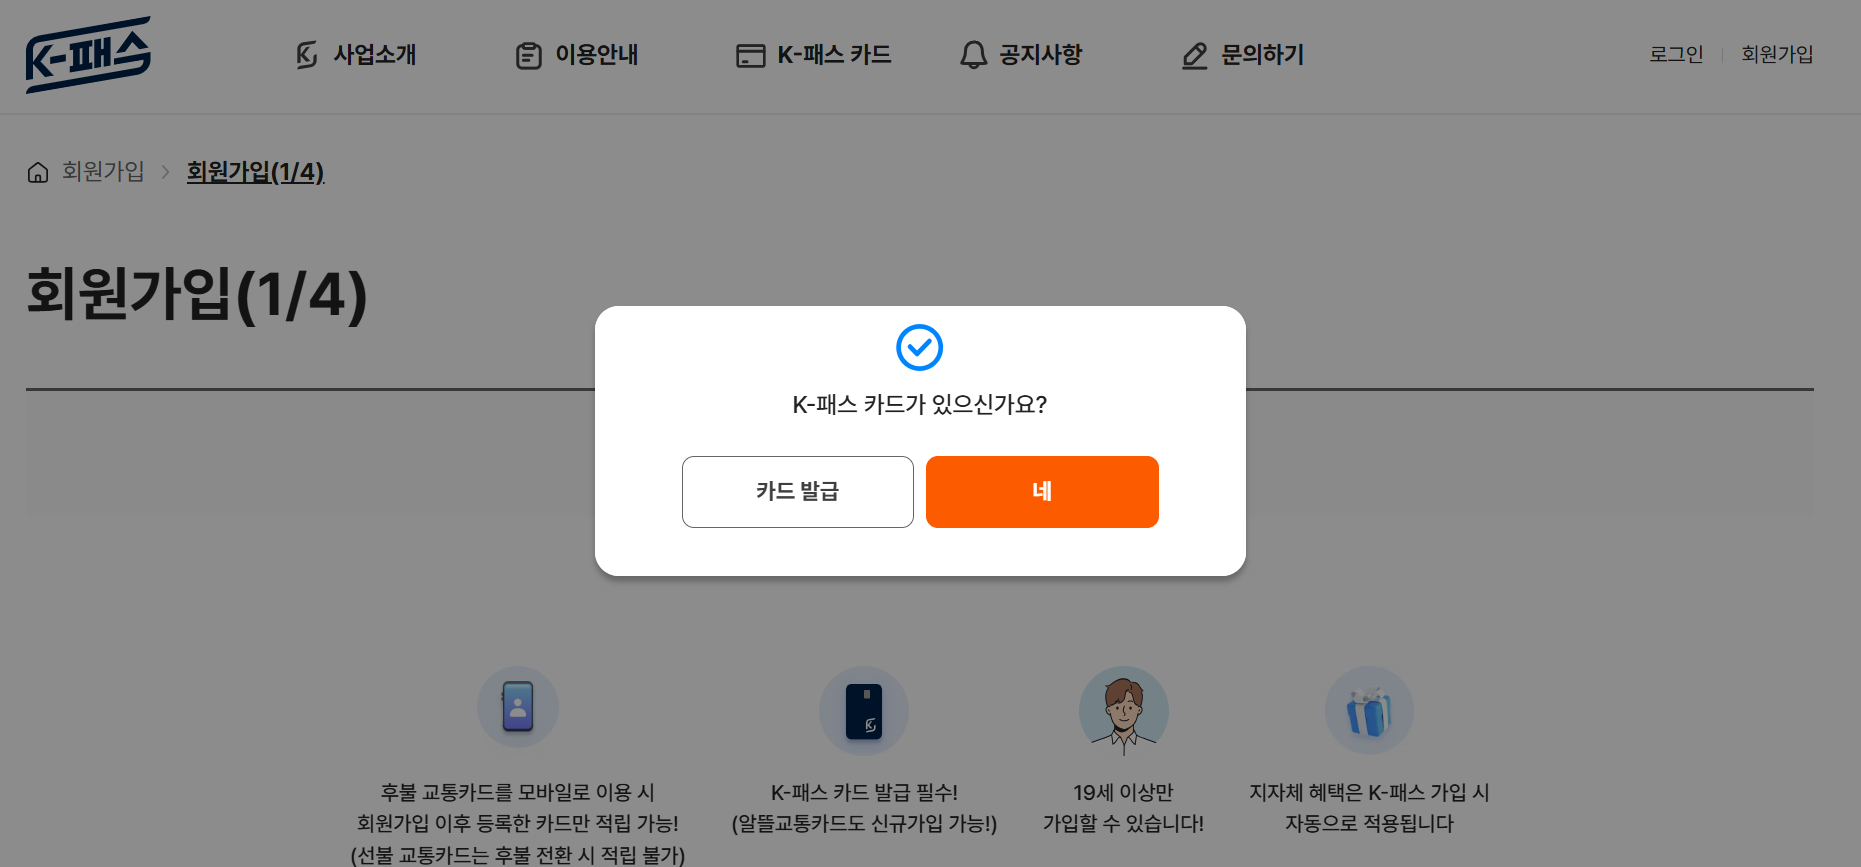
Task: Click the text '지자체 혜택은 K-패스 가입 시'
Action: (1369, 793)
